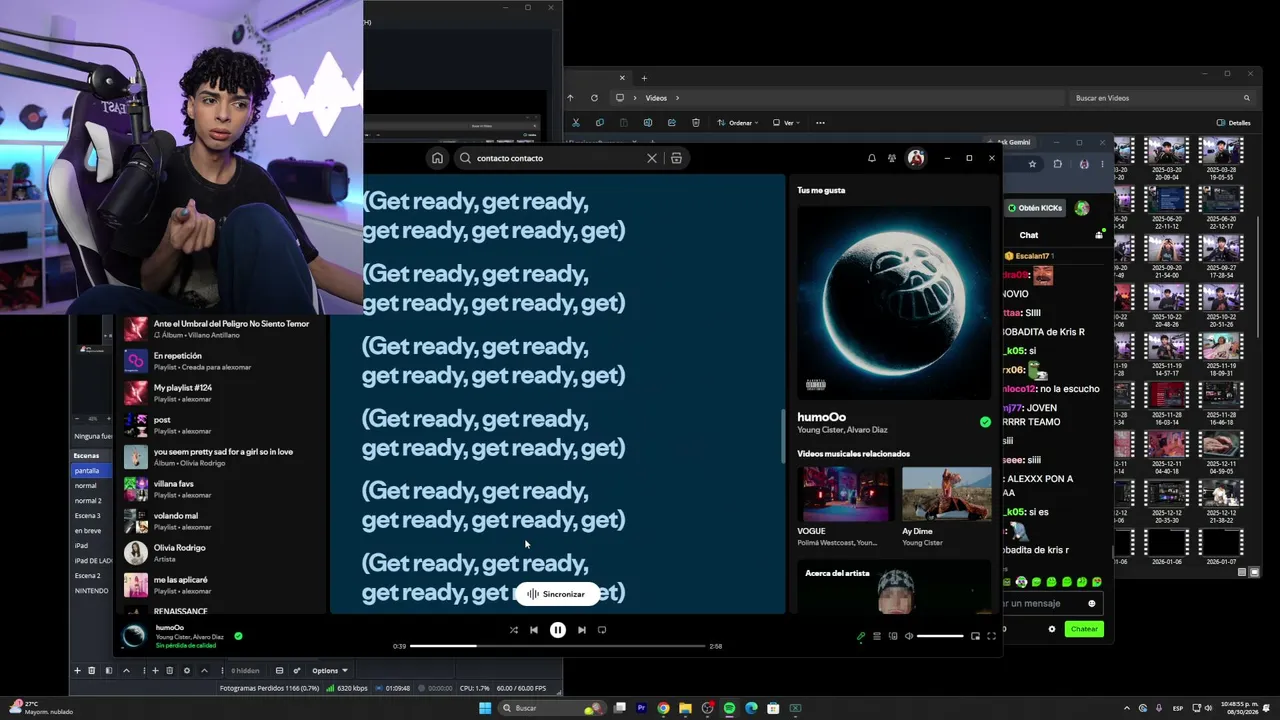Viewport: 1280px width, 720px height.
Task: Select OBS scene 'normal 2'
Action: coord(92,500)
